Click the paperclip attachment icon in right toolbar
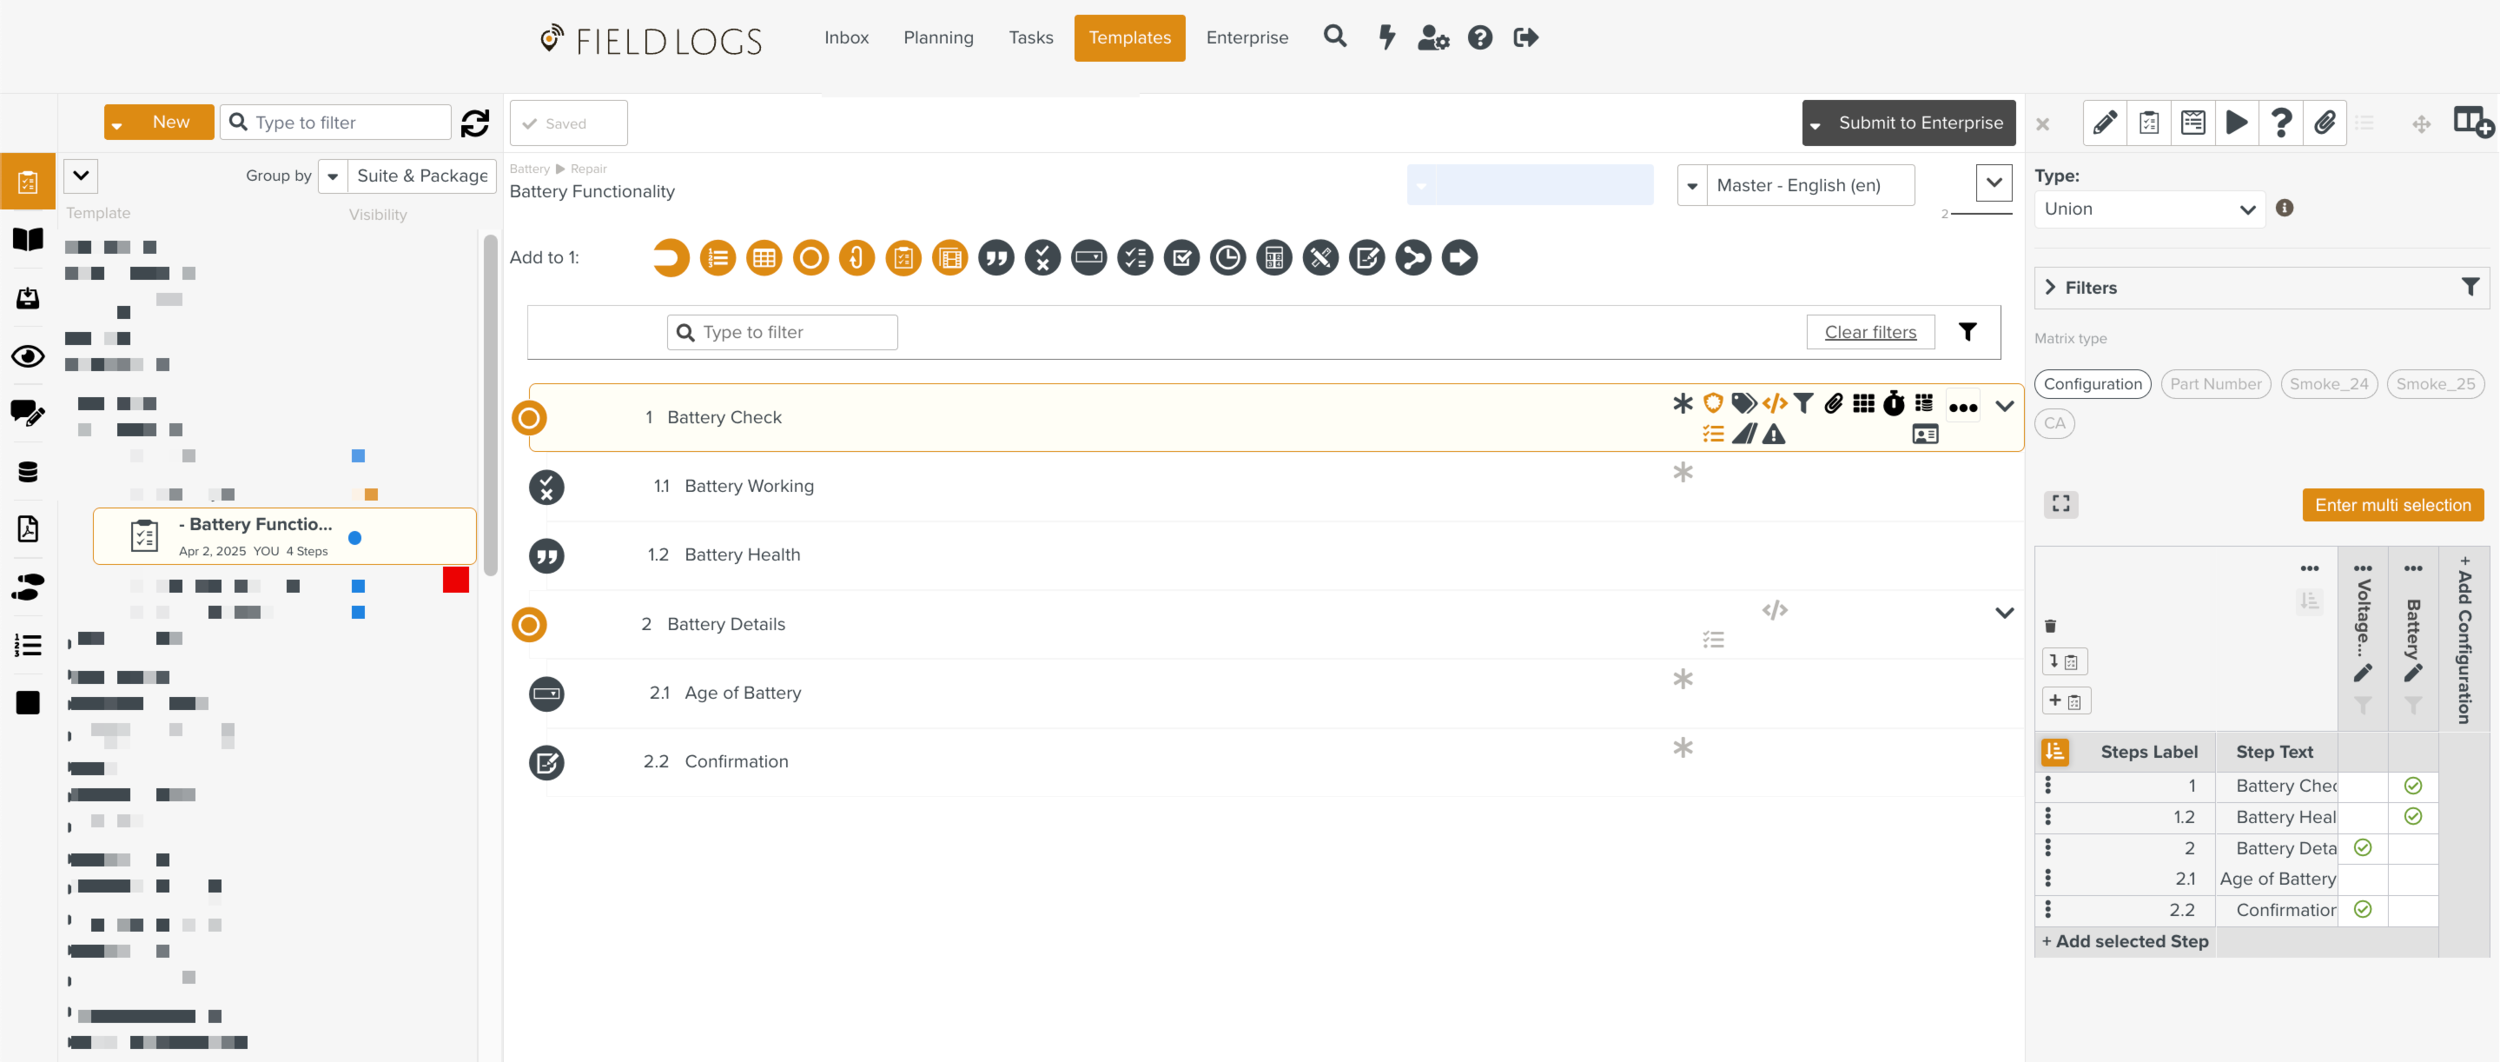This screenshot has width=2500, height=1062. point(2324,123)
